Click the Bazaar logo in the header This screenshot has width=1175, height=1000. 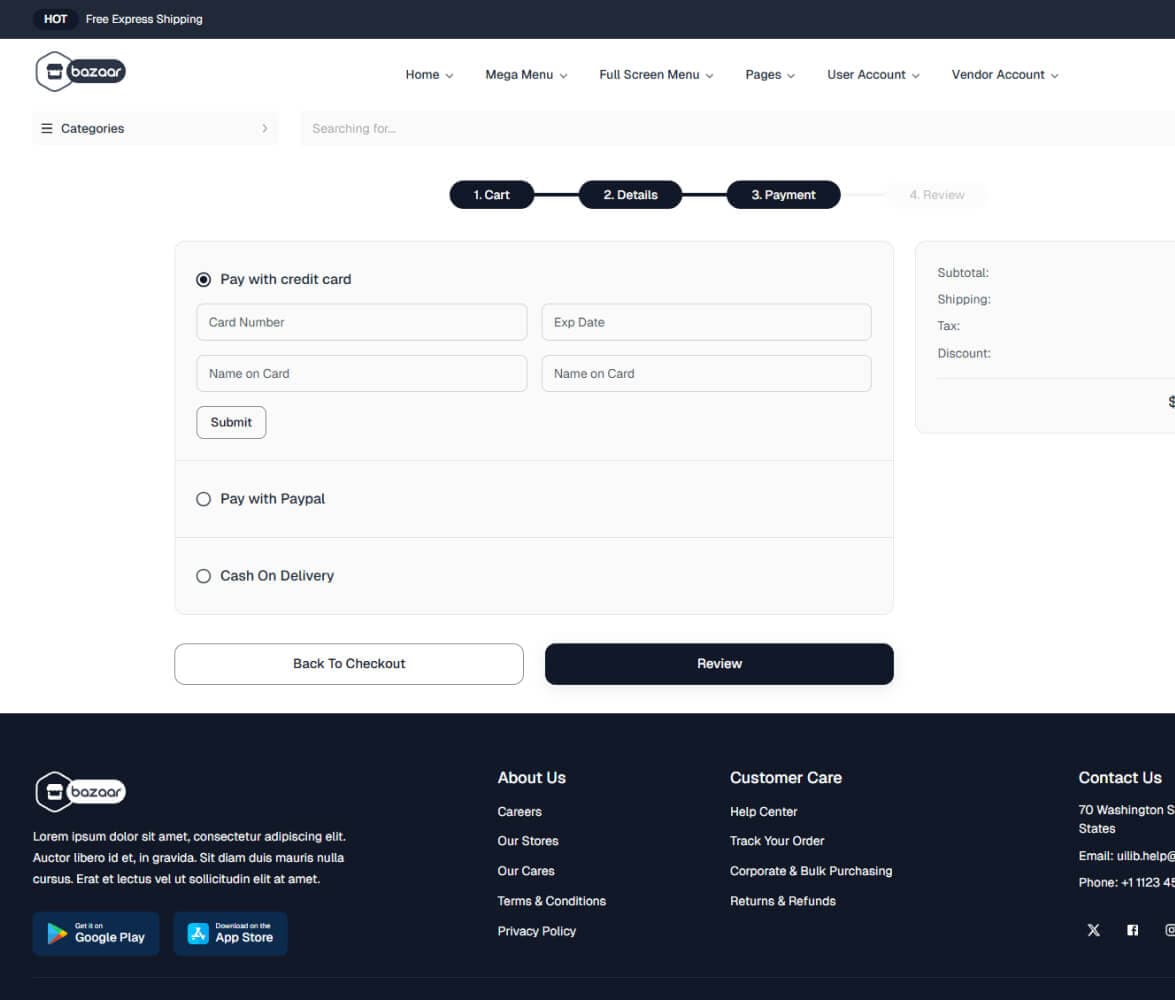click(x=80, y=72)
